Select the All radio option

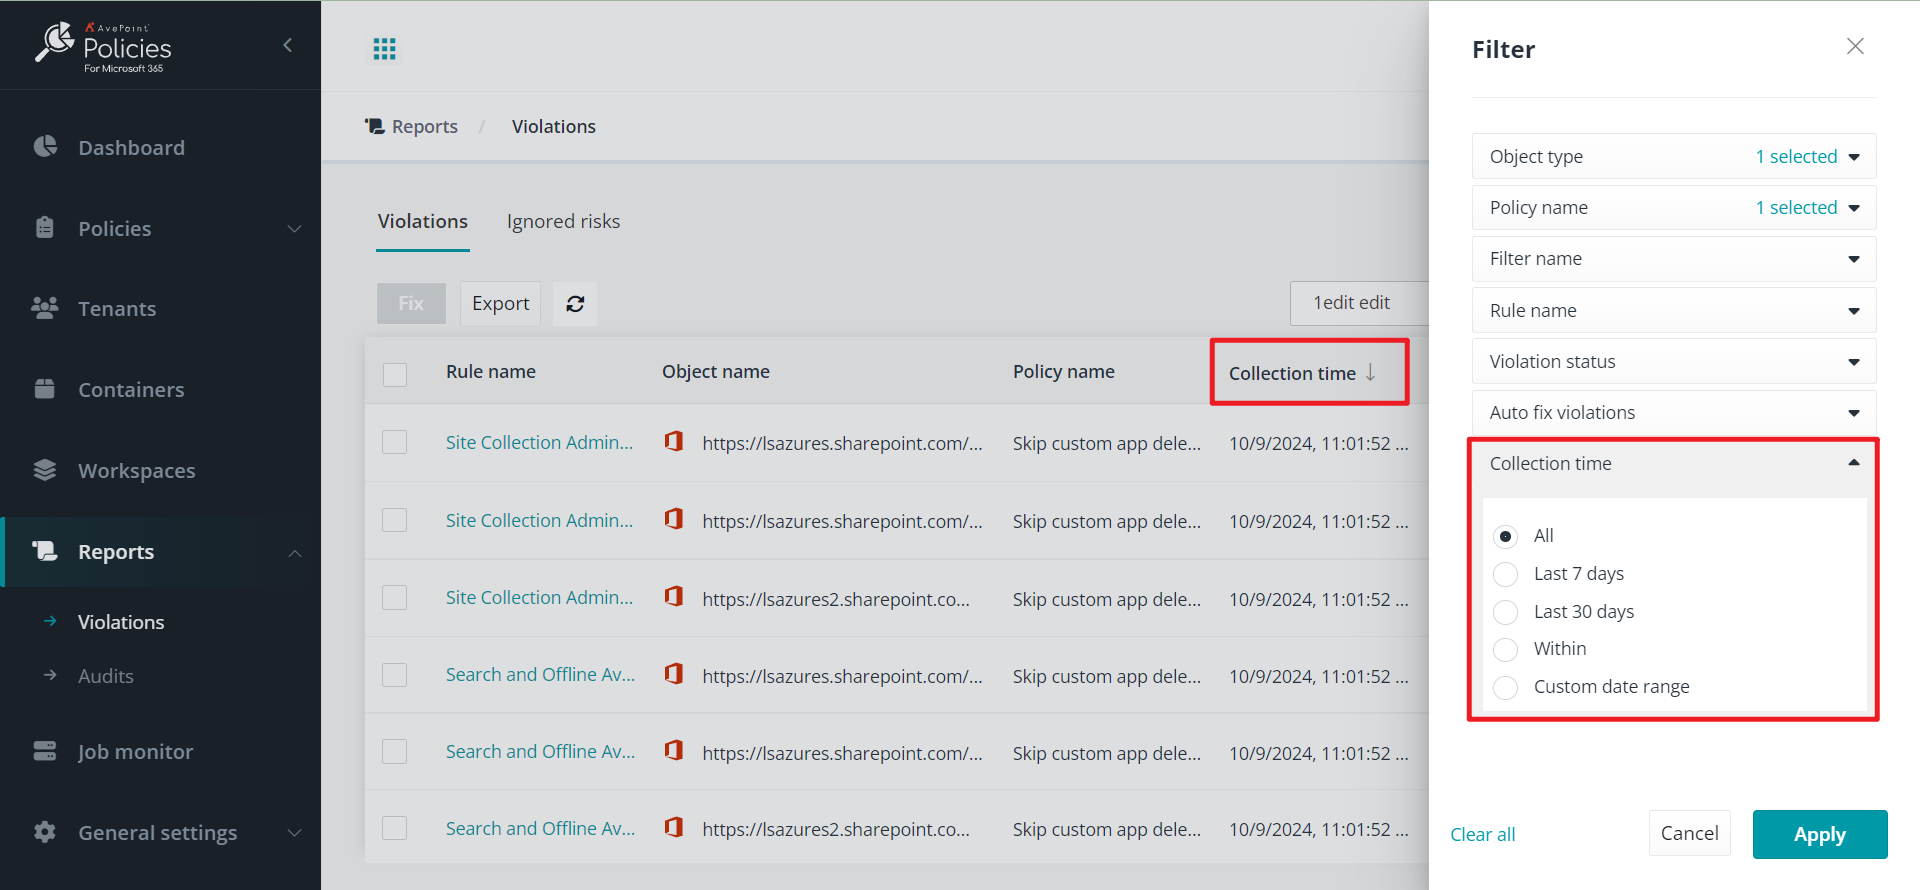coord(1505,536)
